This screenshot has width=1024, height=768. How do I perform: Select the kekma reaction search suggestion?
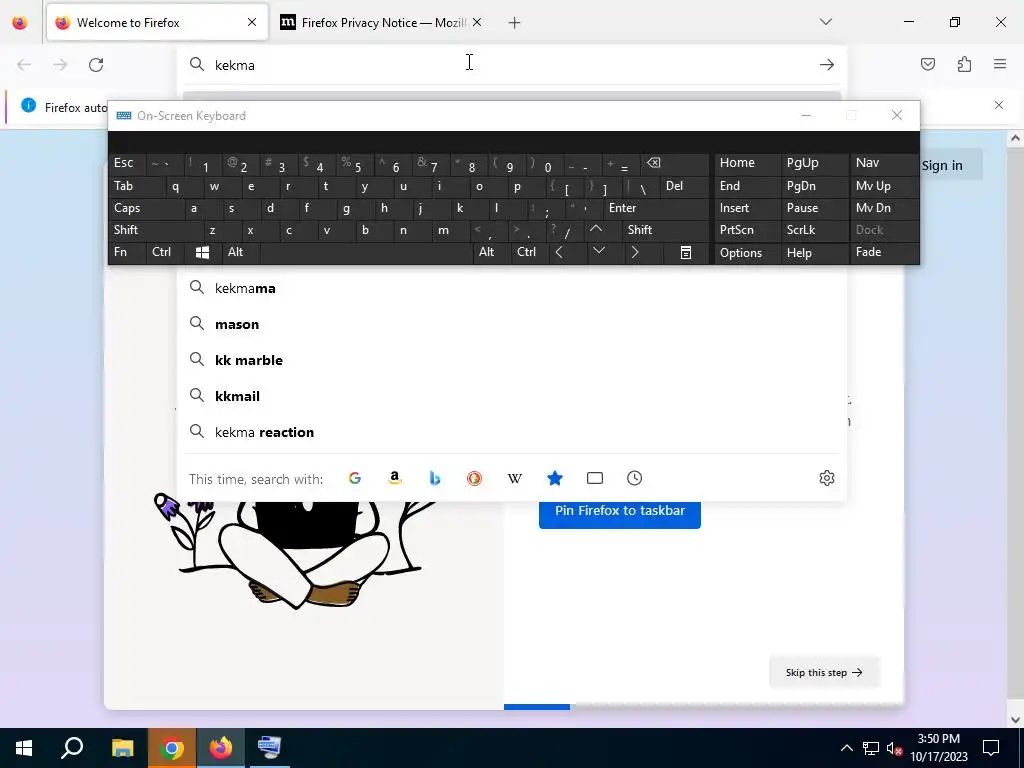(x=512, y=432)
